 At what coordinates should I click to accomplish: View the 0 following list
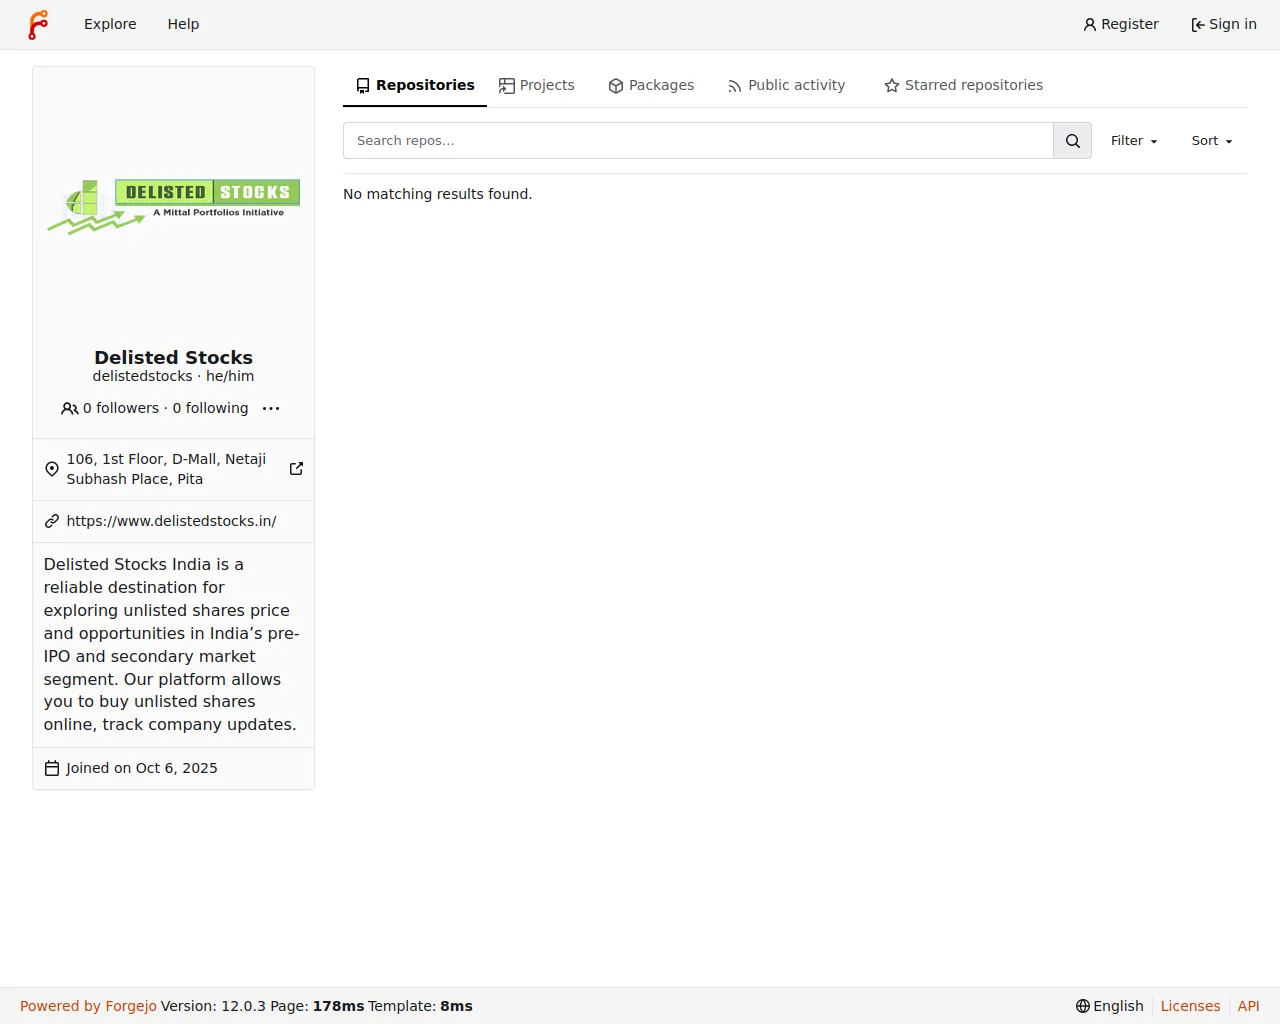coord(210,408)
